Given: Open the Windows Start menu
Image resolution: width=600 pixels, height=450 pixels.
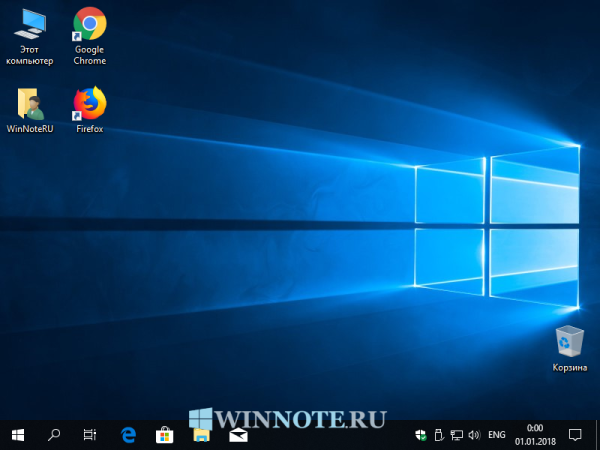Looking at the screenshot, I should (18, 435).
